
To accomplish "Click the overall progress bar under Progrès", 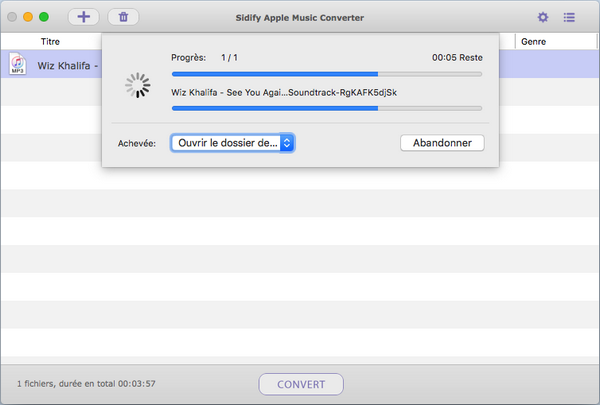I will [x=326, y=73].
